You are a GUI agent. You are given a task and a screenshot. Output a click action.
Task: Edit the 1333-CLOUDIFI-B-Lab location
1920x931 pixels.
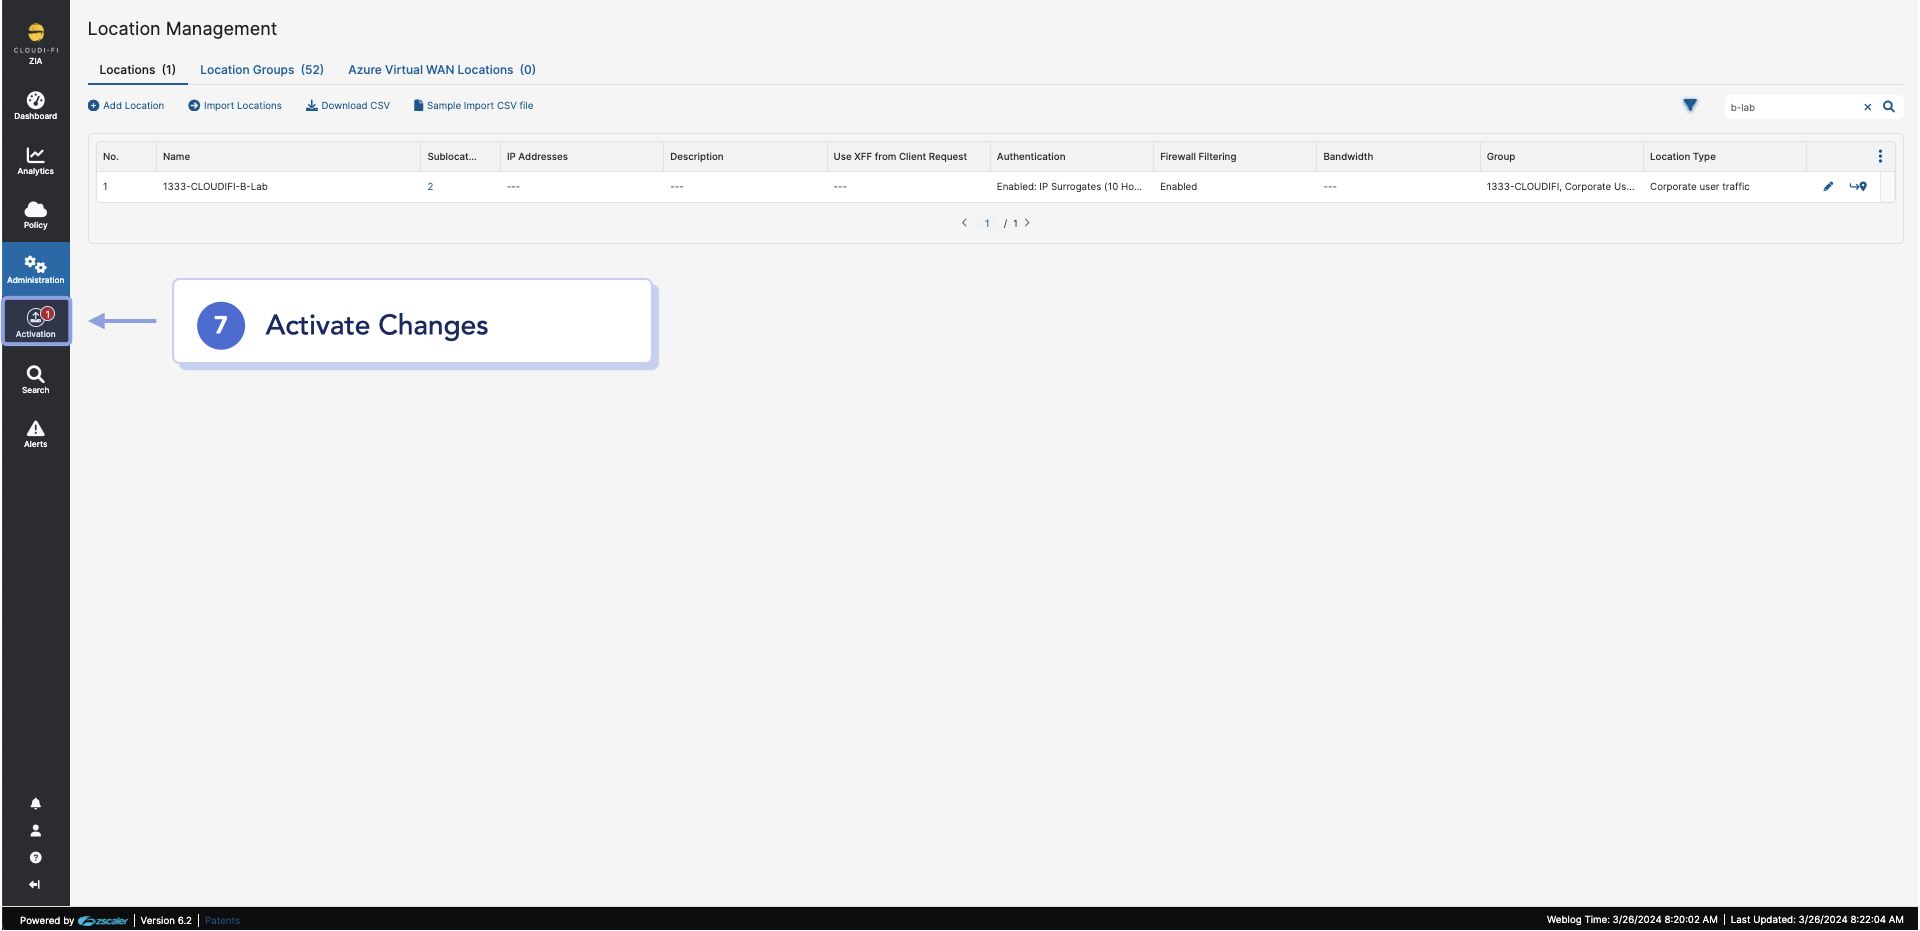pyautogui.click(x=1828, y=186)
